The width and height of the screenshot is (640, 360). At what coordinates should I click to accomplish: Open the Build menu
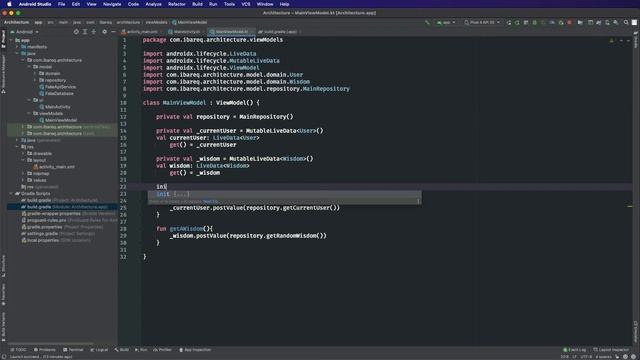[197, 4]
